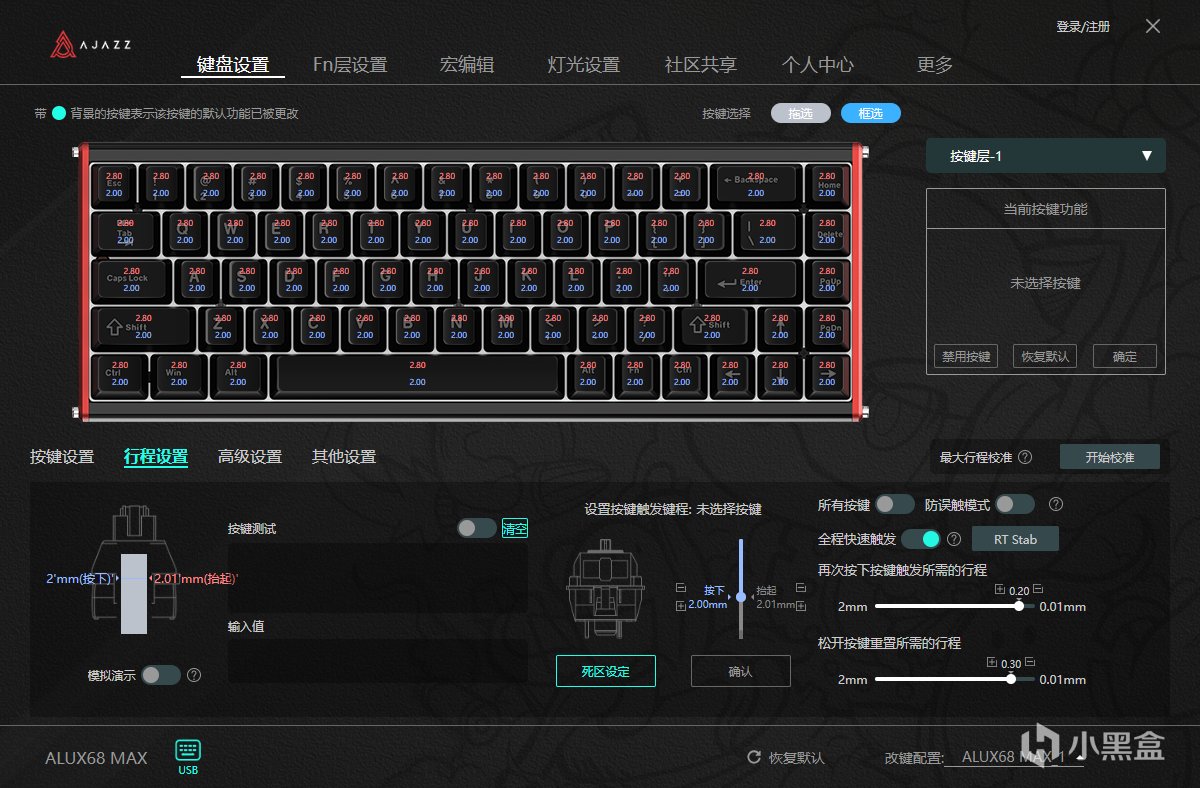Switch to Fn层设置 tab
This screenshot has width=1200, height=788.
[x=350, y=65]
